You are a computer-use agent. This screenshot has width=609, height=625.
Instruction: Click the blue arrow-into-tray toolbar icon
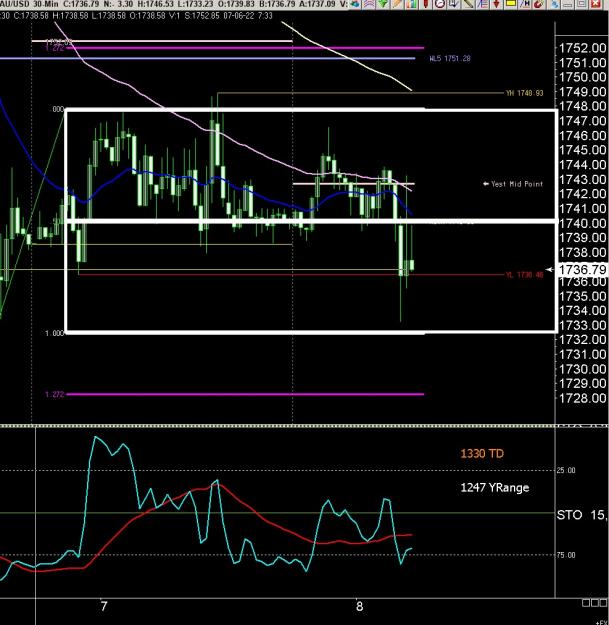[454, 3]
